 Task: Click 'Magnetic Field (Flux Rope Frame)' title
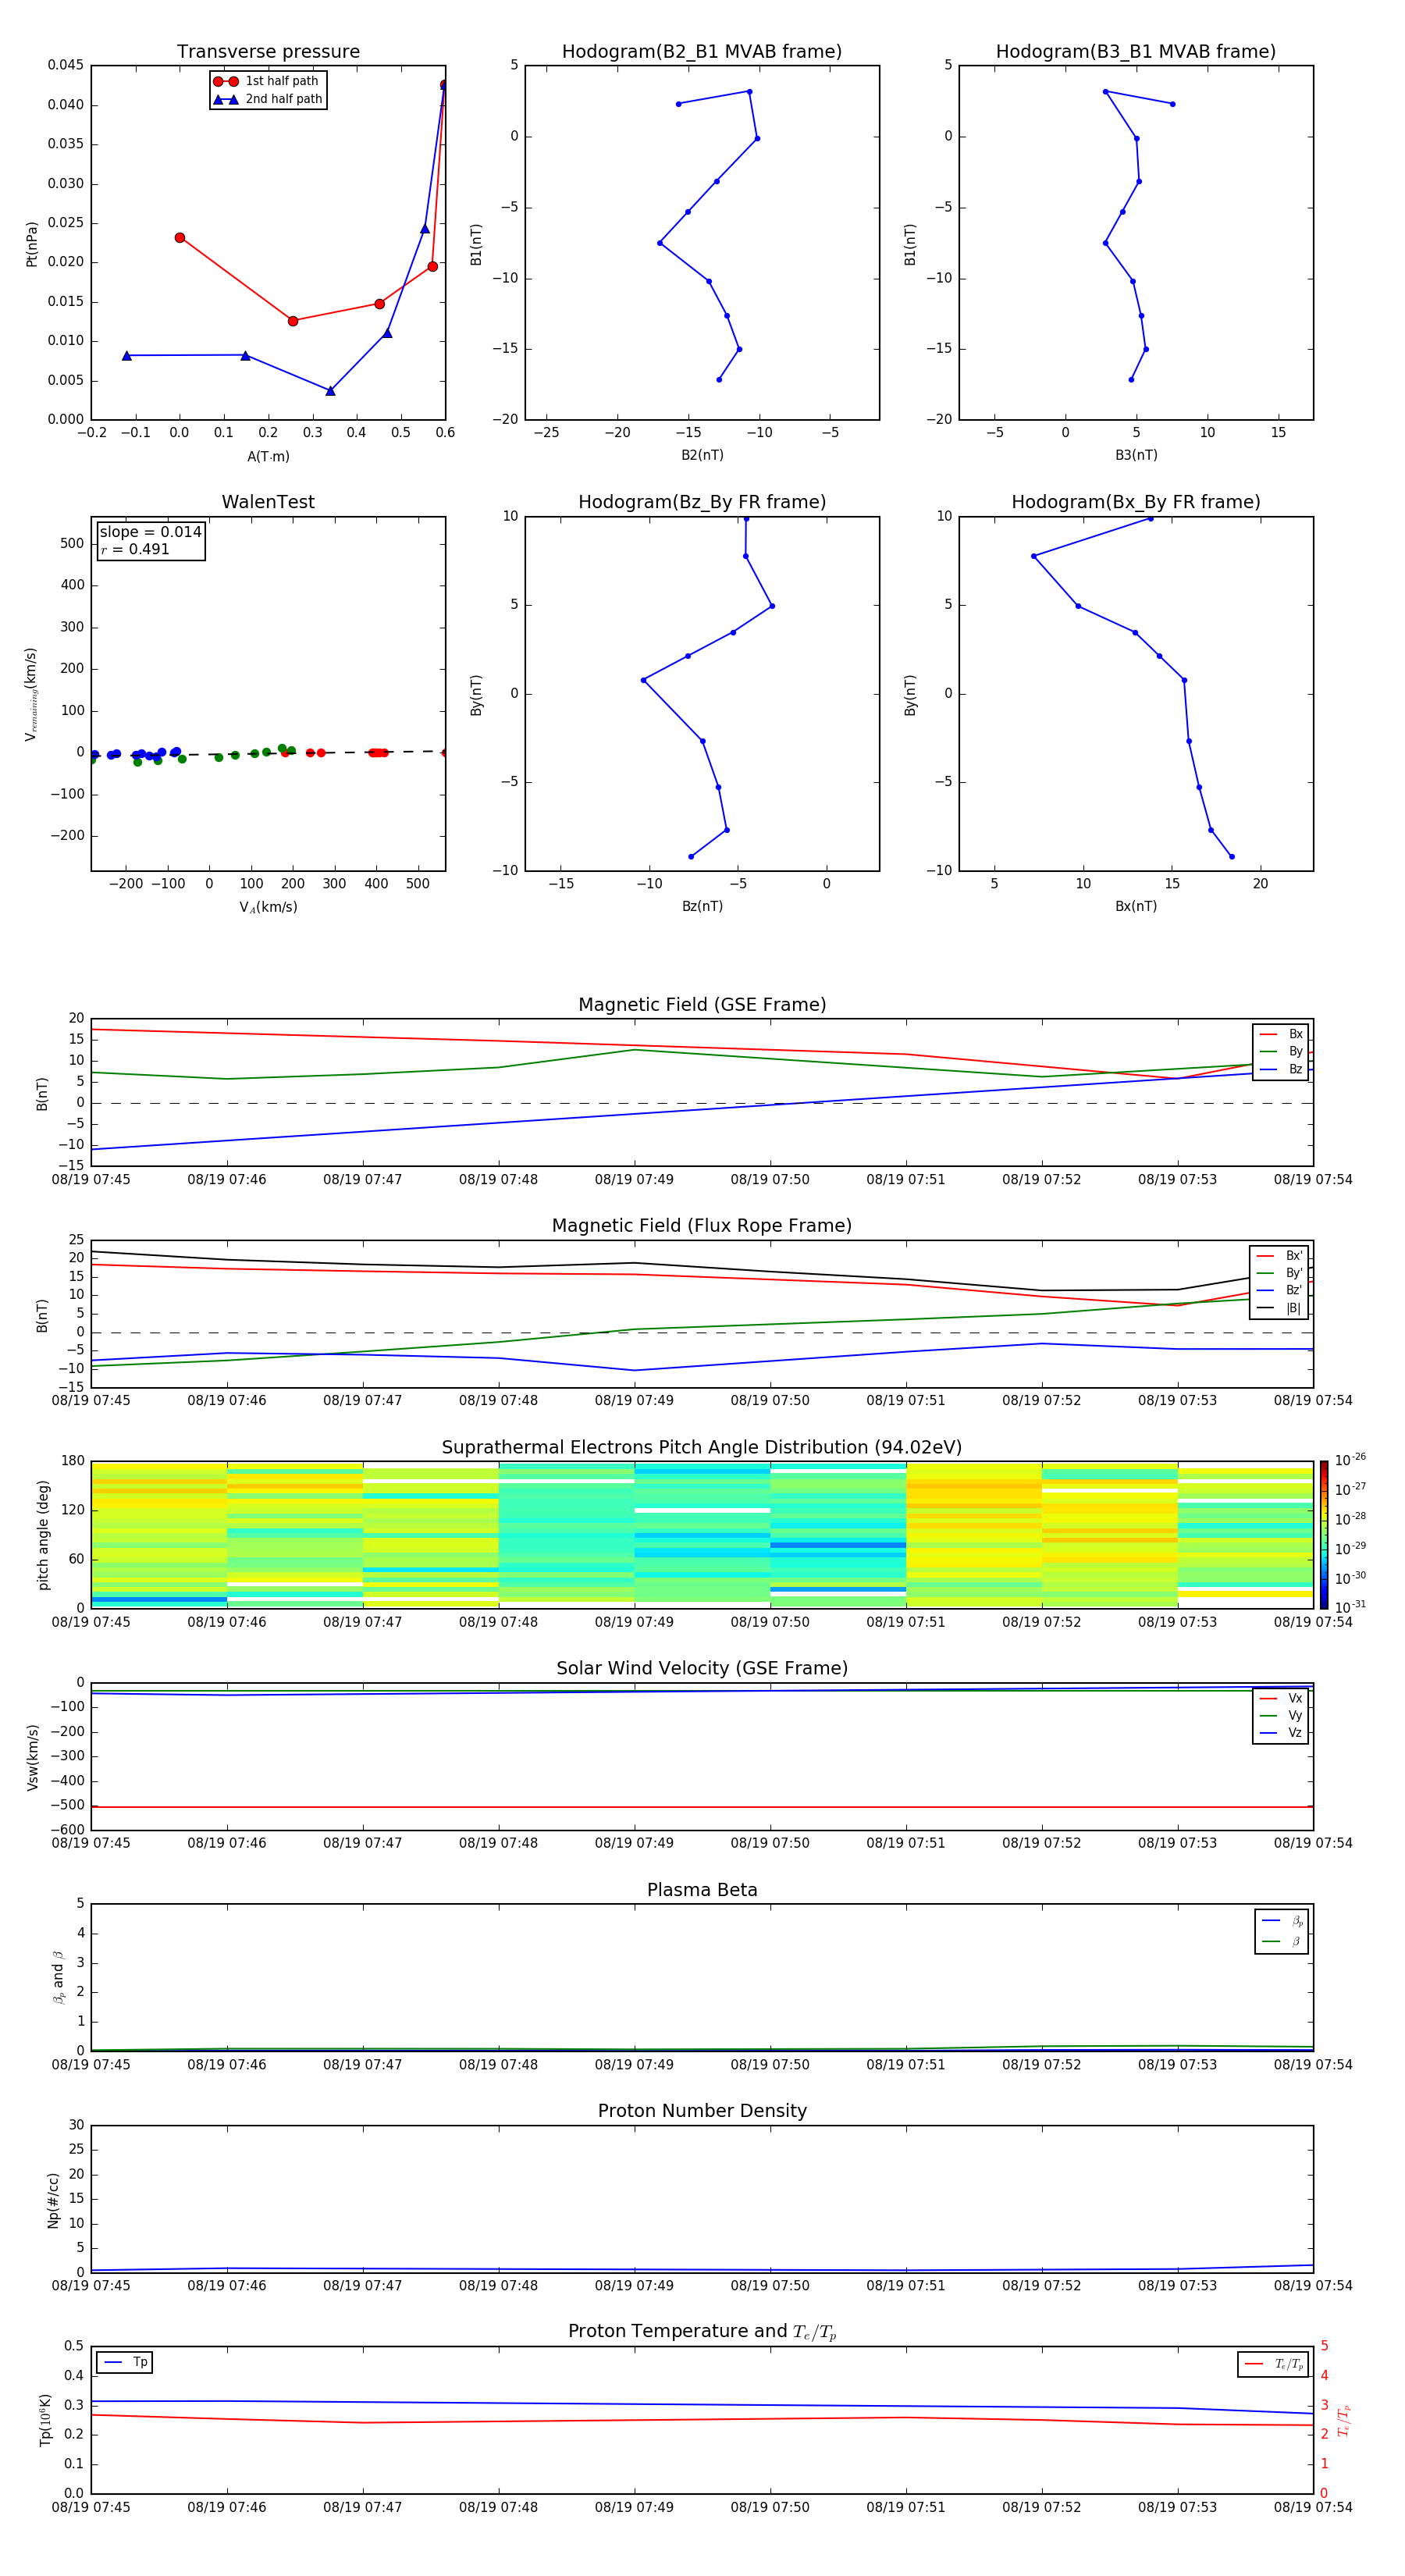click(x=702, y=1226)
